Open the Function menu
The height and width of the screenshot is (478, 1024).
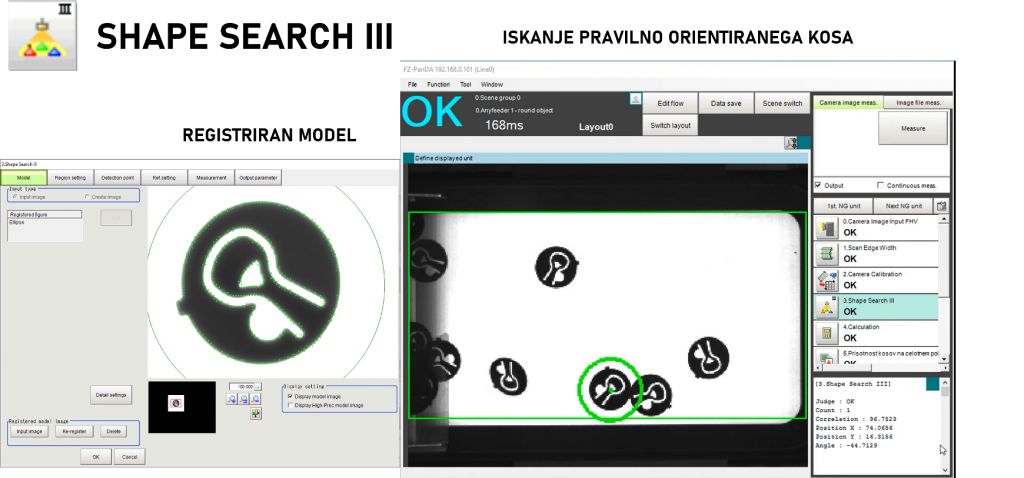click(438, 84)
